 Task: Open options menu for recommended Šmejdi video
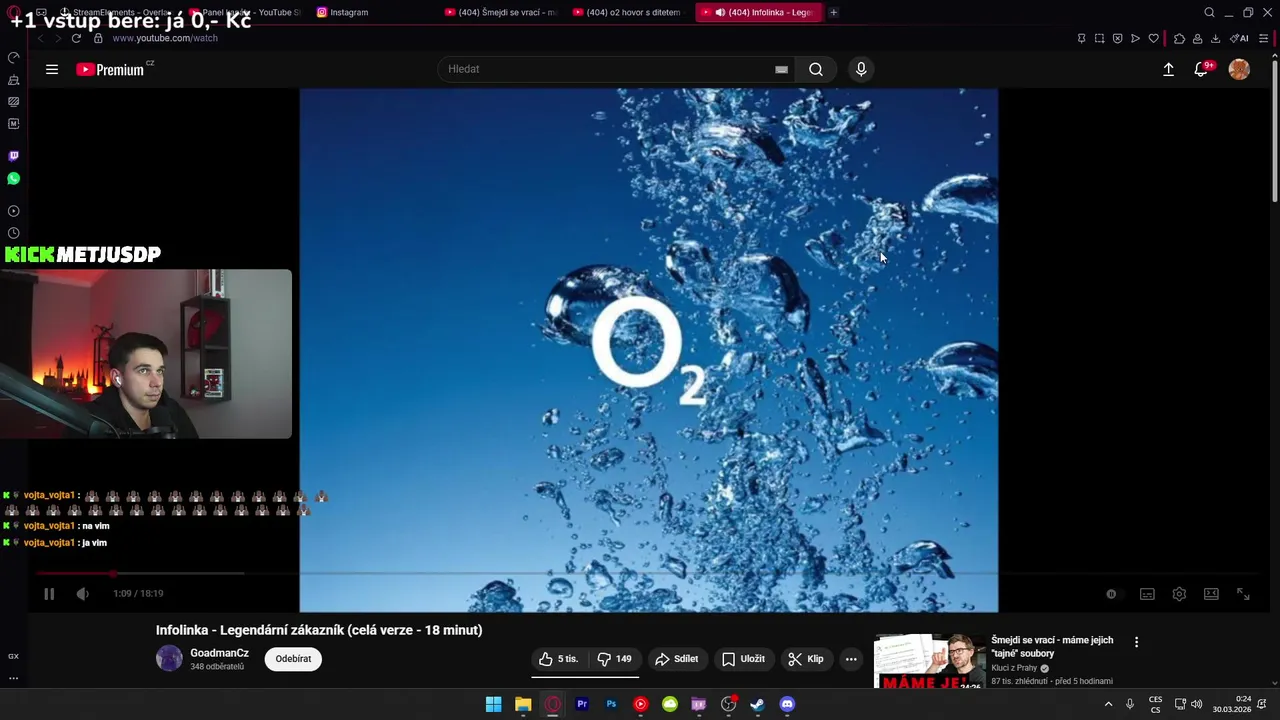1136,642
